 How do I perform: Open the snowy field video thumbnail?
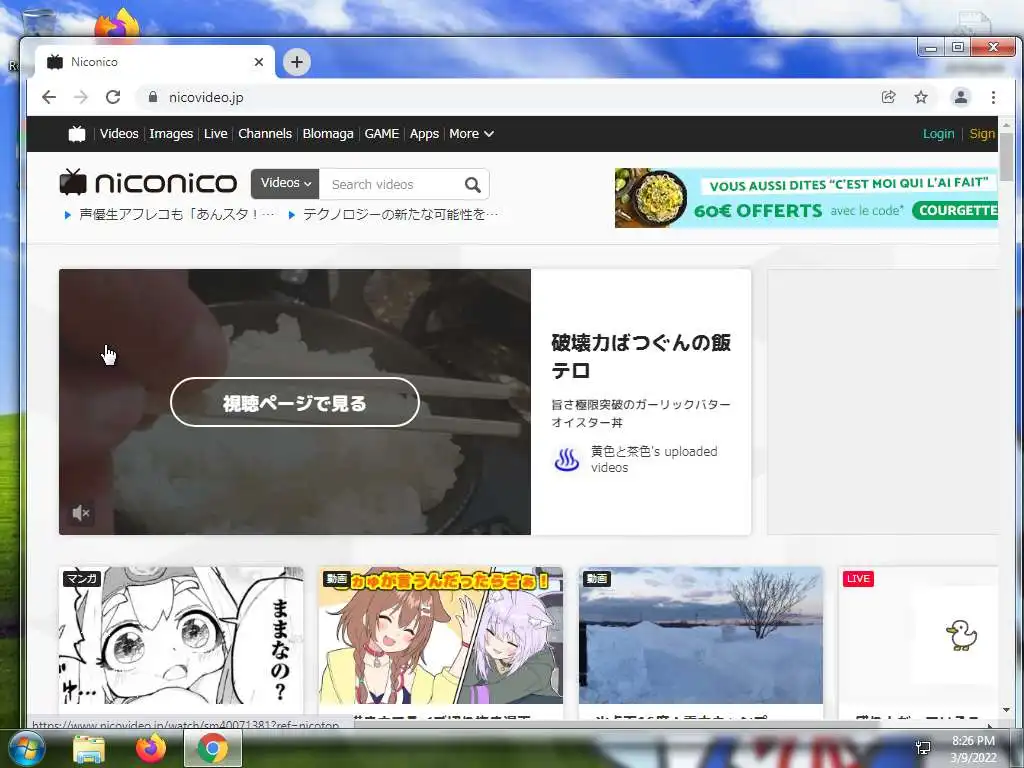pos(701,635)
